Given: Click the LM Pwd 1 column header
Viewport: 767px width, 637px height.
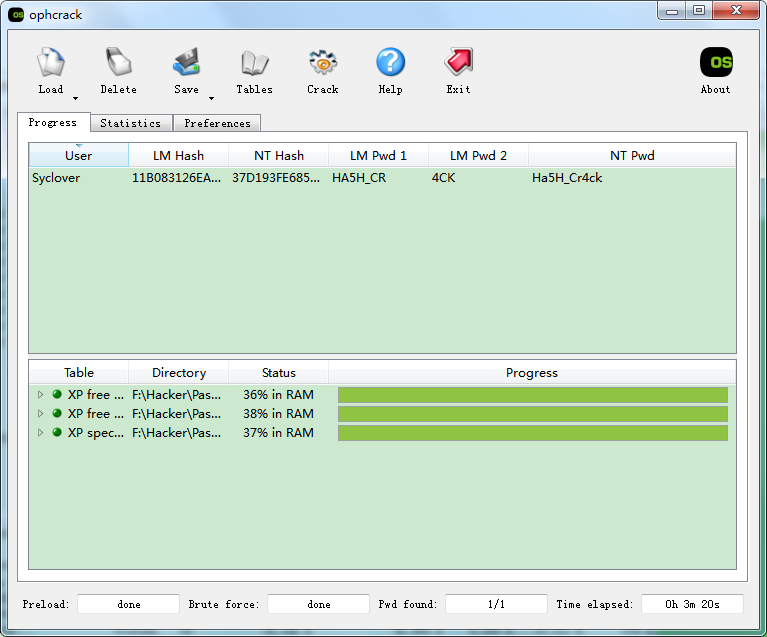Looking at the screenshot, I should pyautogui.click(x=378, y=156).
